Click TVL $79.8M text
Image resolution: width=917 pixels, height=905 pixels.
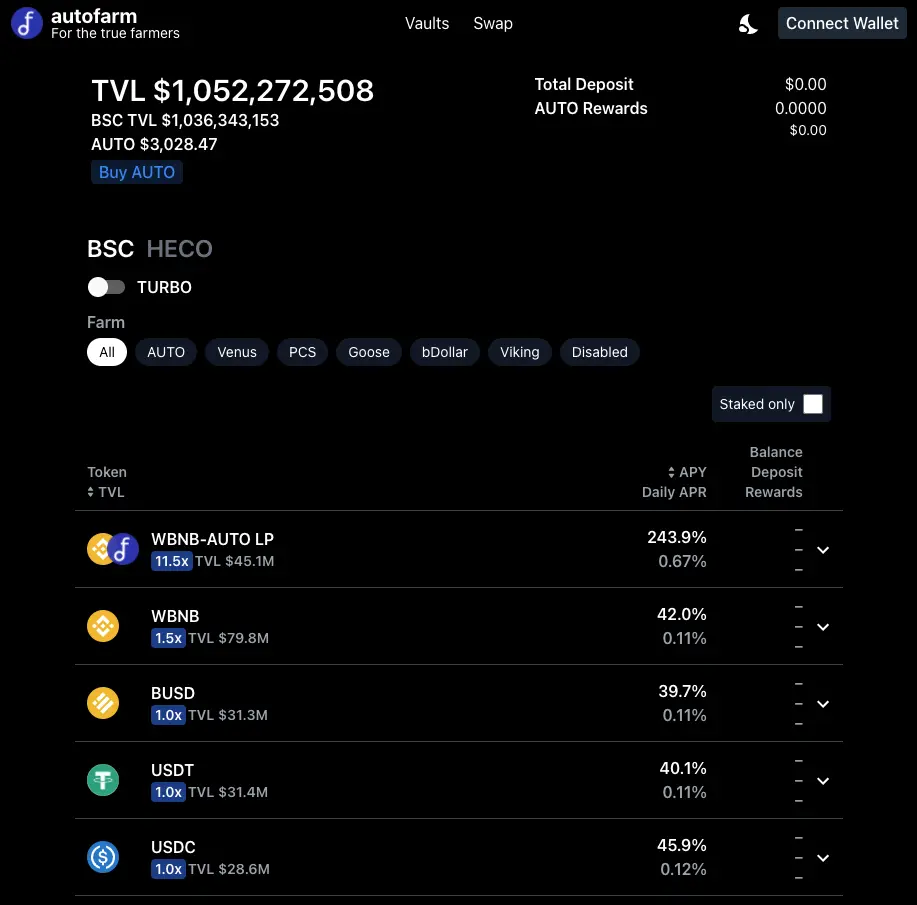click(229, 638)
